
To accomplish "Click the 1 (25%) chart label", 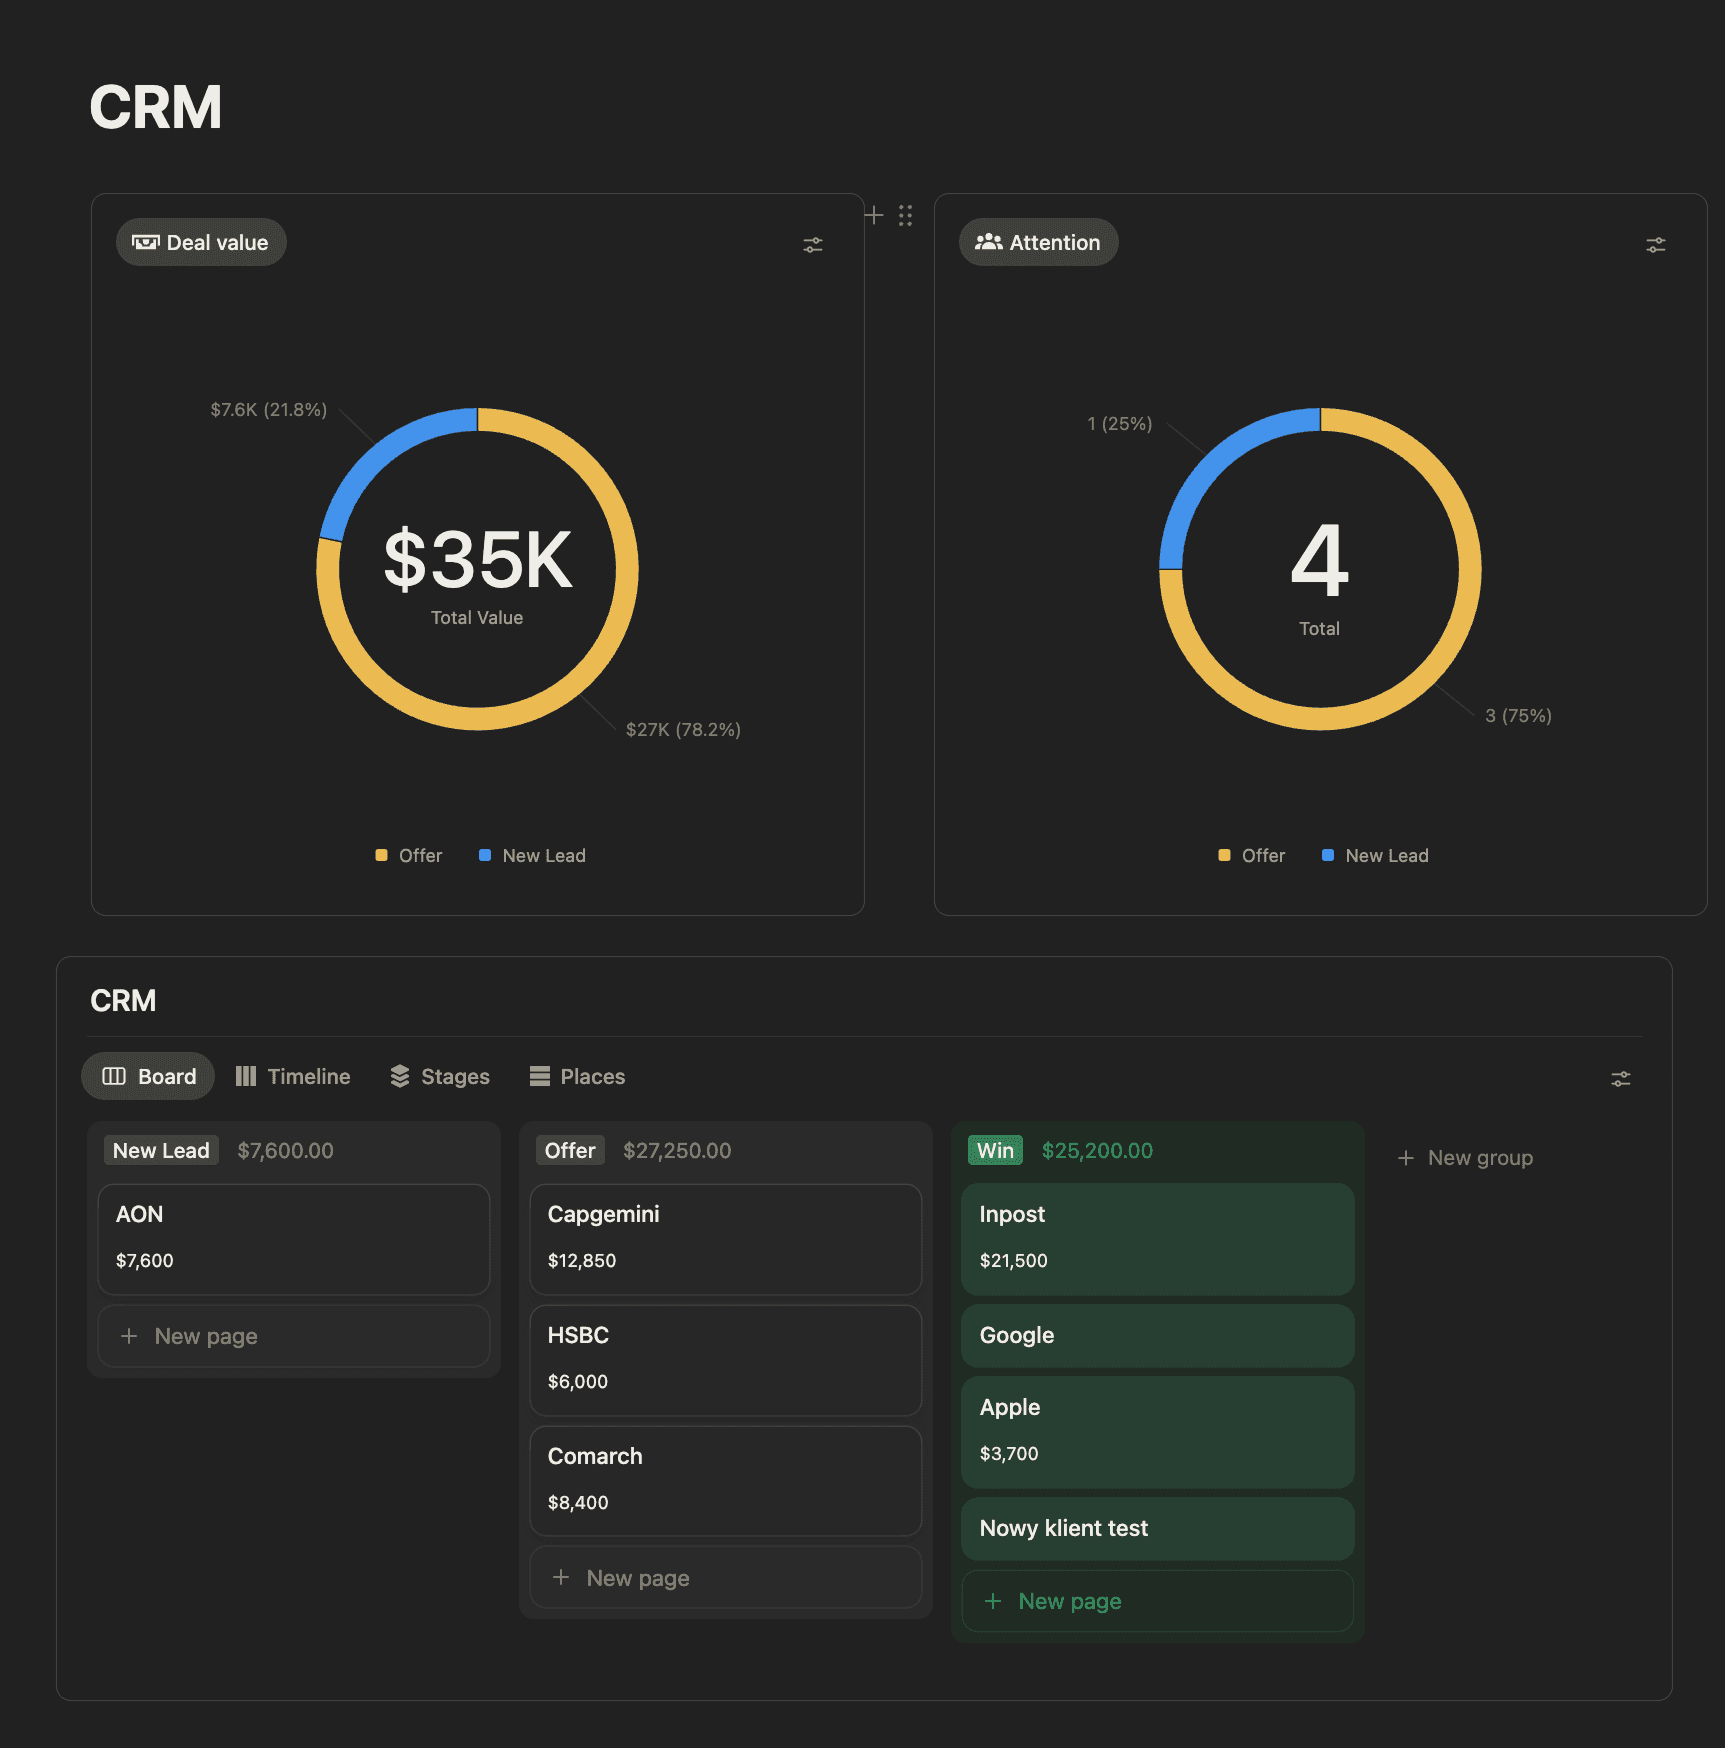I will [1120, 424].
